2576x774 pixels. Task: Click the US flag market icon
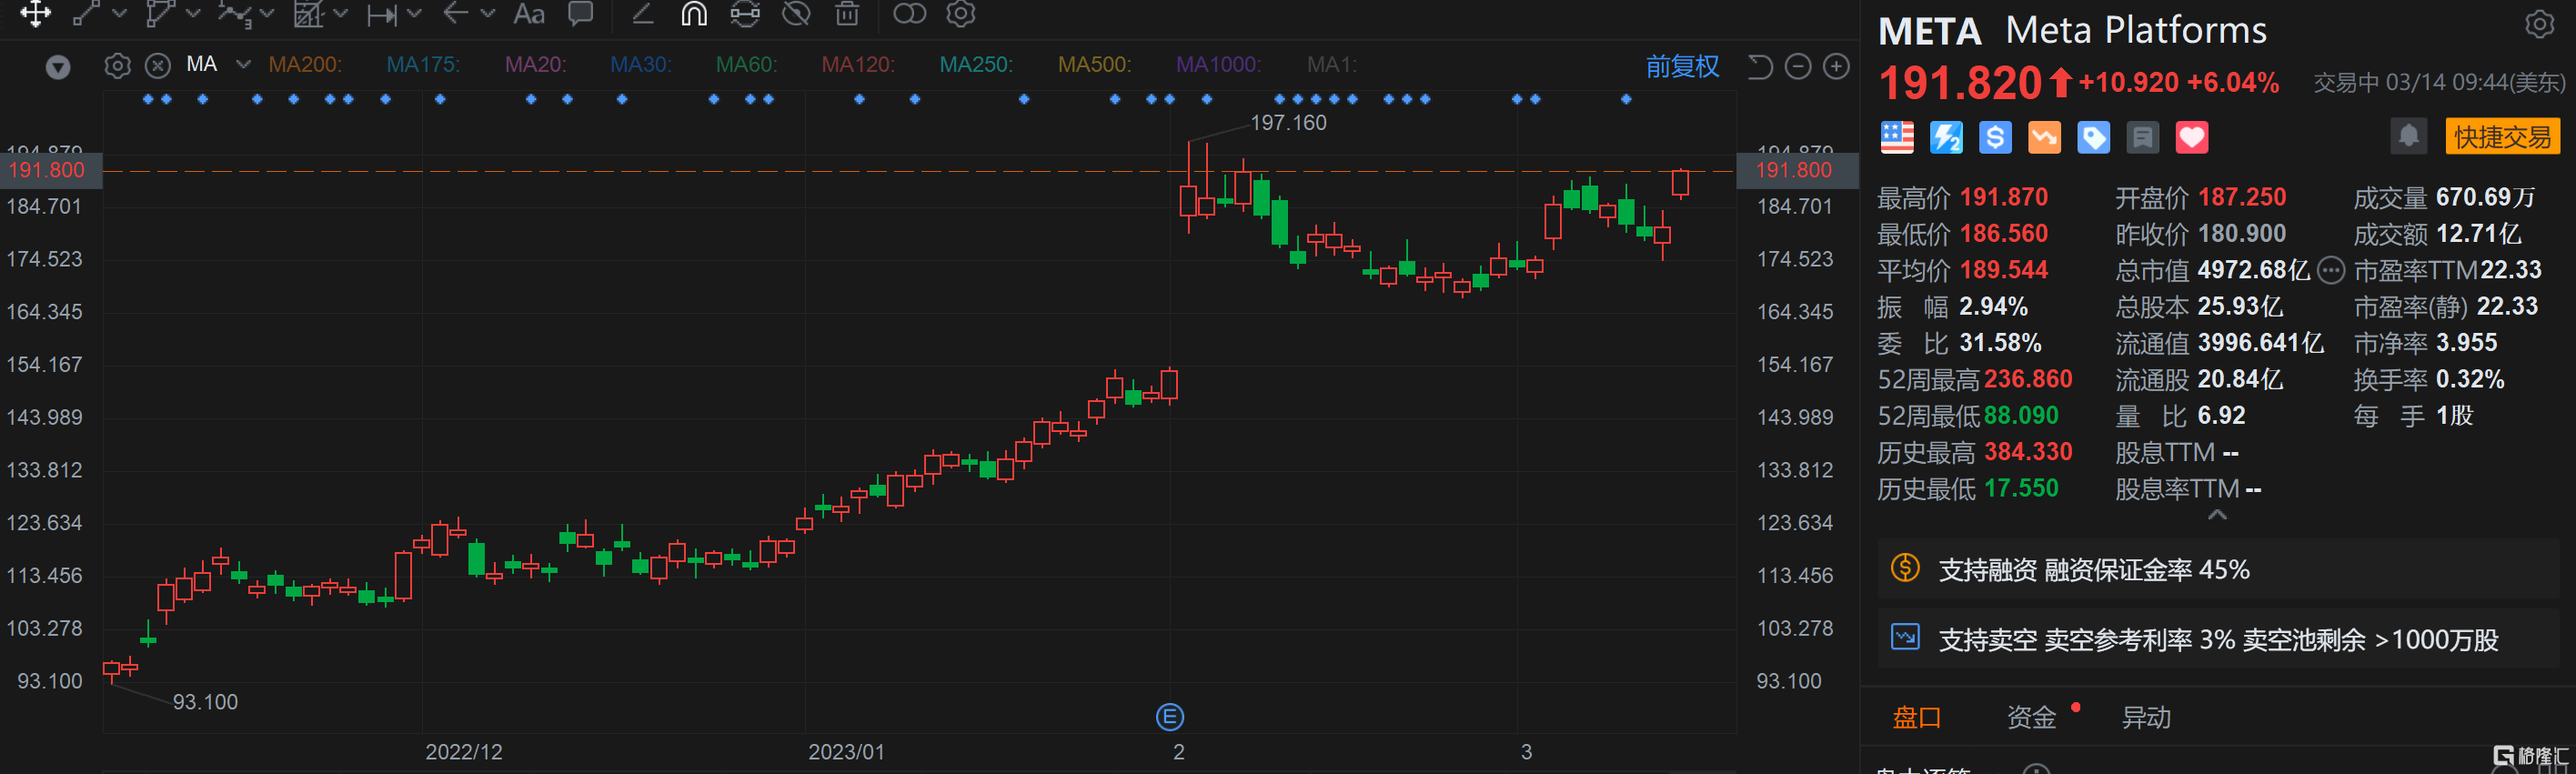click(1896, 138)
